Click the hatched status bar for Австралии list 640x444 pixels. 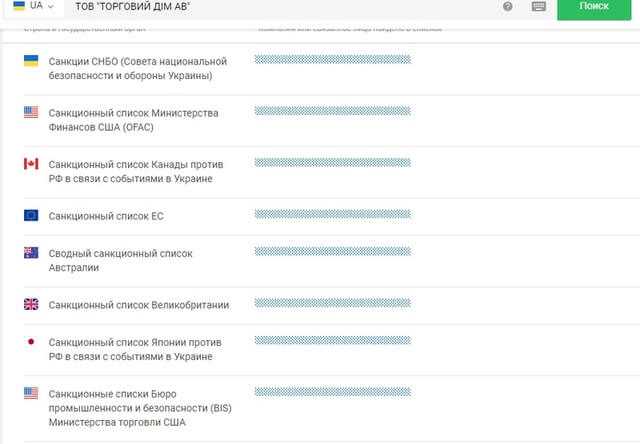(333, 251)
